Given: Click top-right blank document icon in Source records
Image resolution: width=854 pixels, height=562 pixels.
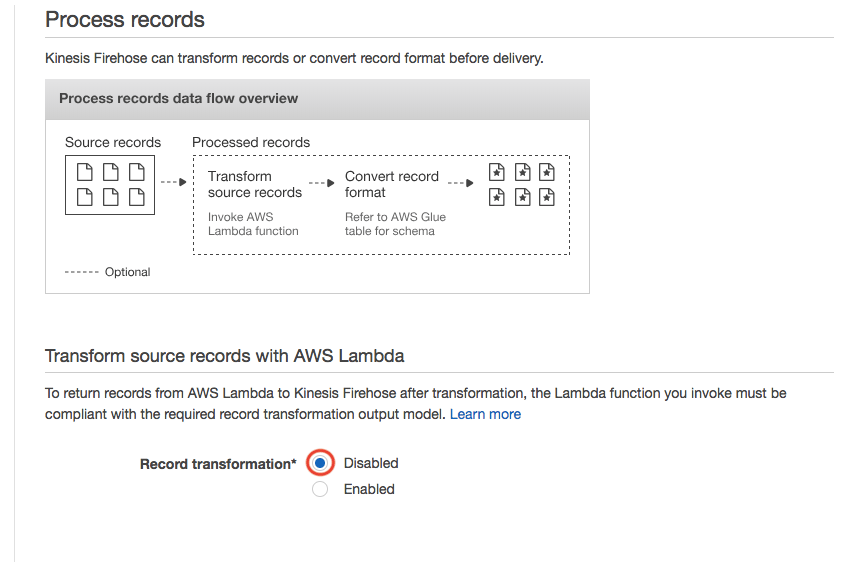Looking at the screenshot, I should click(137, 172).
